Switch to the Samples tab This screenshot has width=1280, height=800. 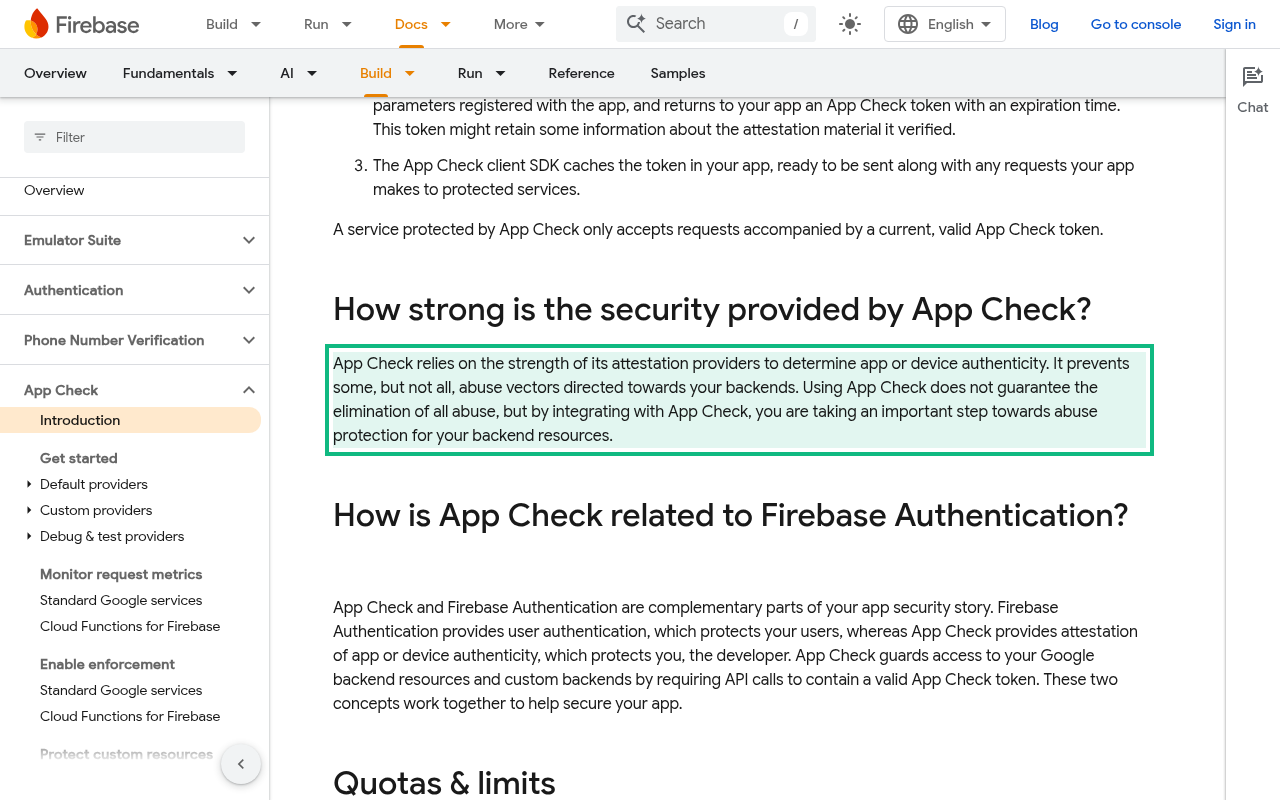coord(678,73)
